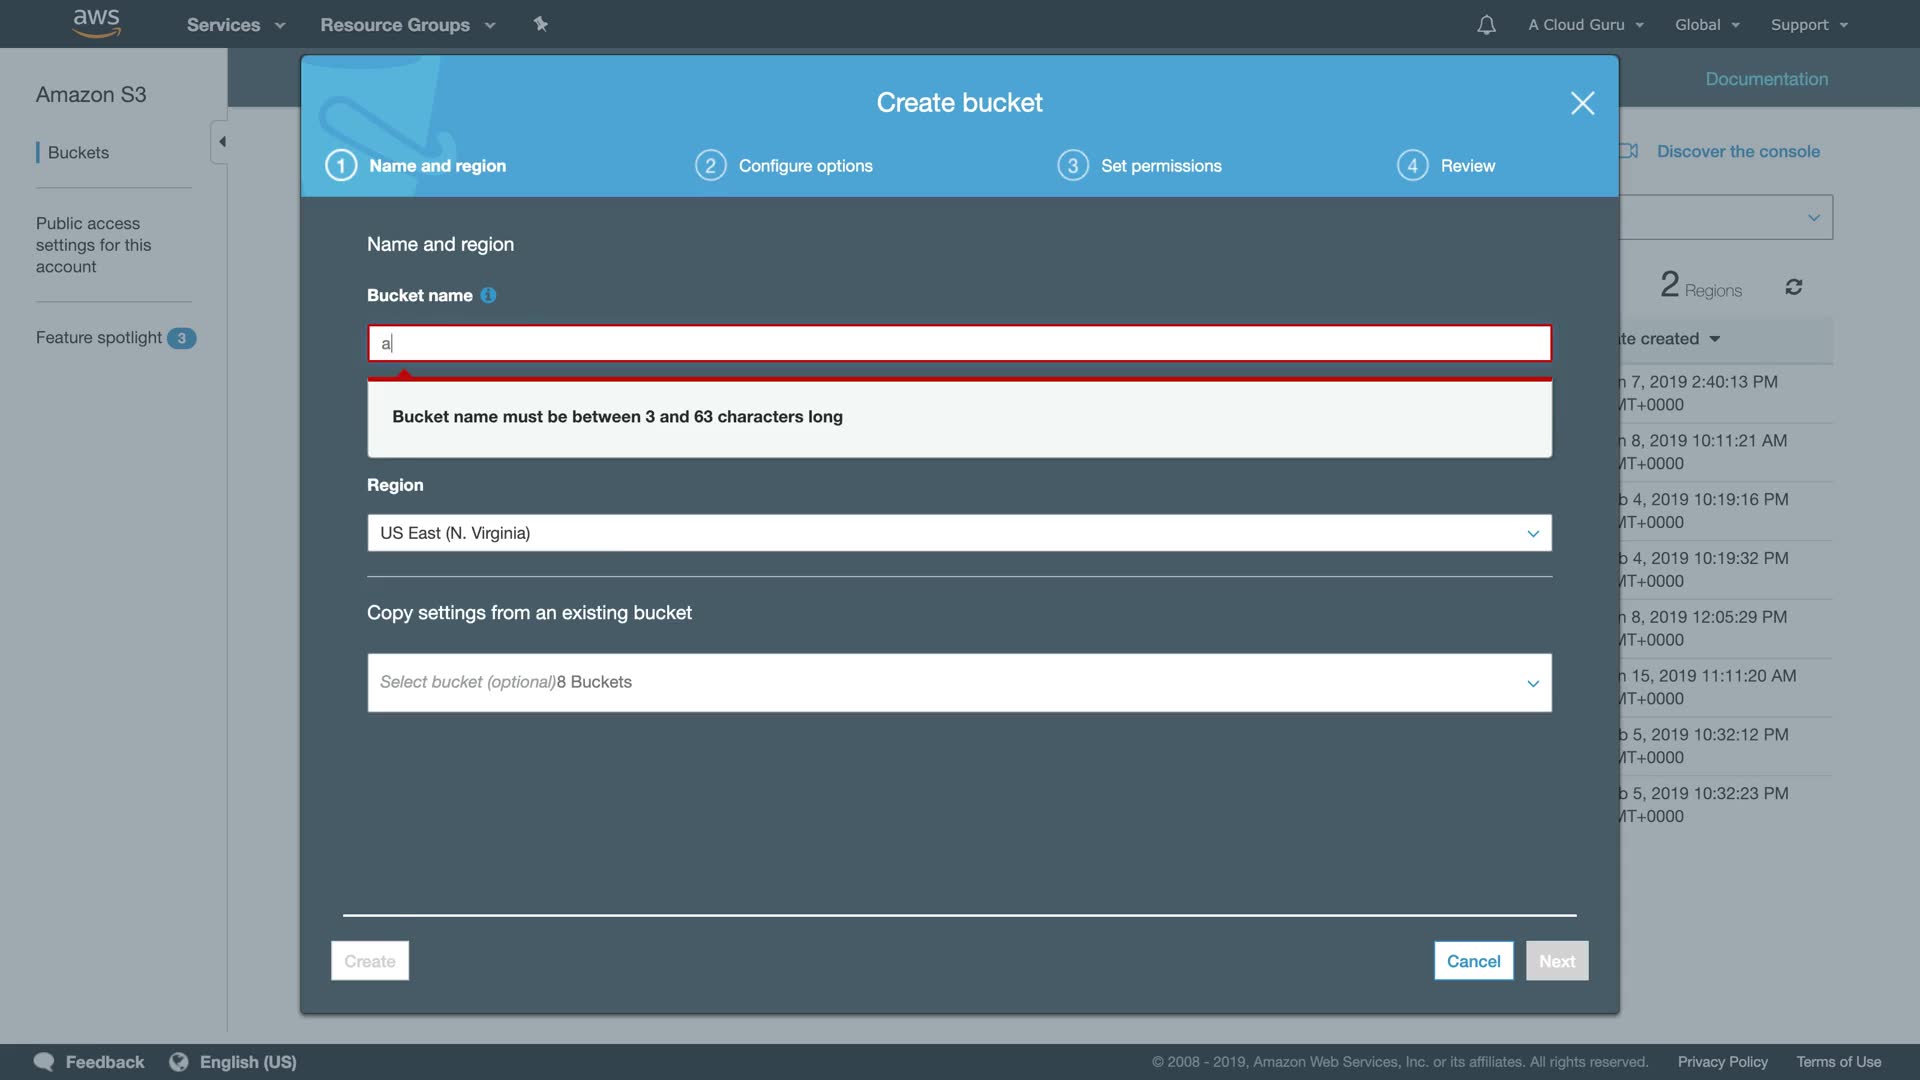Click the Feedback speech bubble icon
Image resolution: width=1920 pixels, height=1080 pixels.
[x=44, y=1062]
